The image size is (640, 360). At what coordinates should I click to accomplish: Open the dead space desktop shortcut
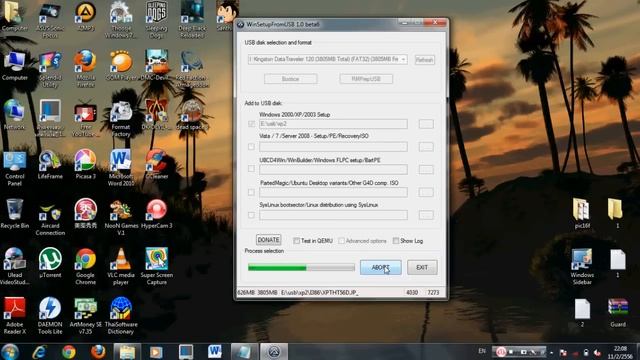click(192, 115)
